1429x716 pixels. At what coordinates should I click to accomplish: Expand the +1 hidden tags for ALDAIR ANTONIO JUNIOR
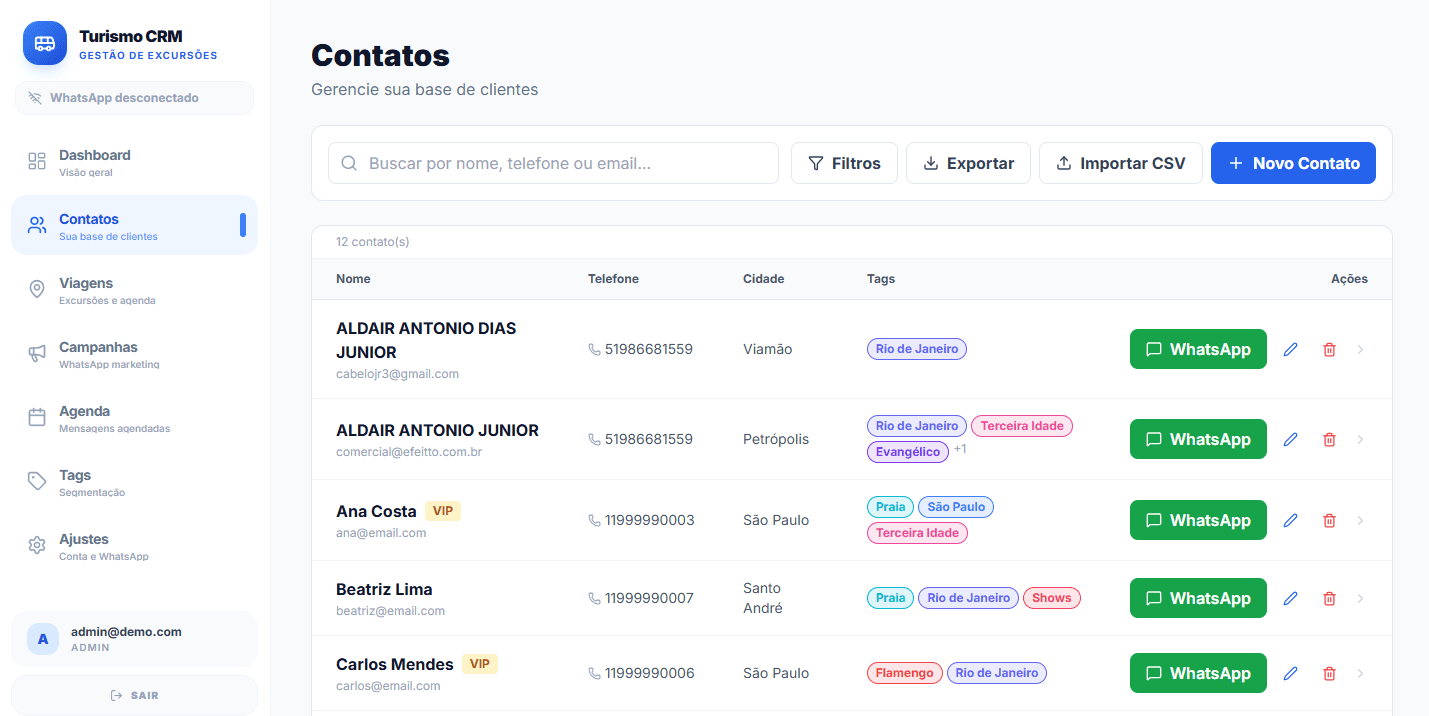960,449
